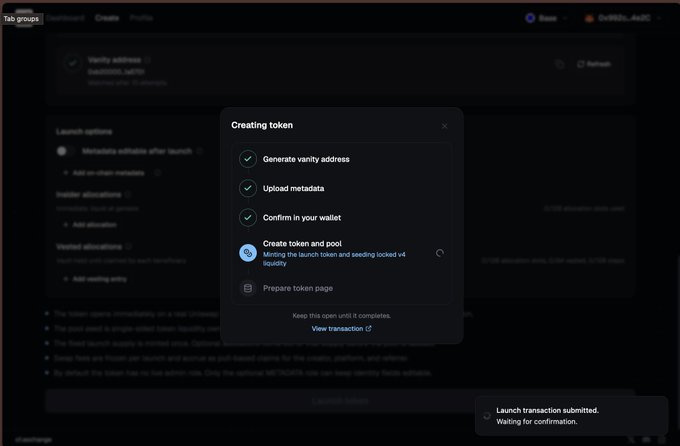Click the info icon beside Vested allocations
Screen dimensions: 680x446
129,246
